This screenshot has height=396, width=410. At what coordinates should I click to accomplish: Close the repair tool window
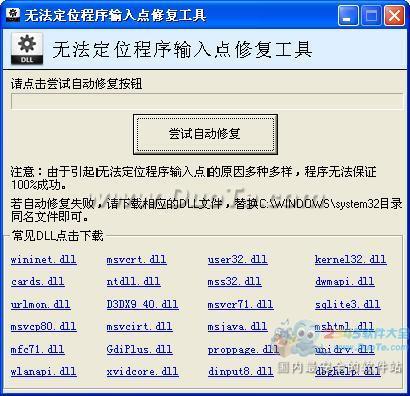click(x=394, y=15)
